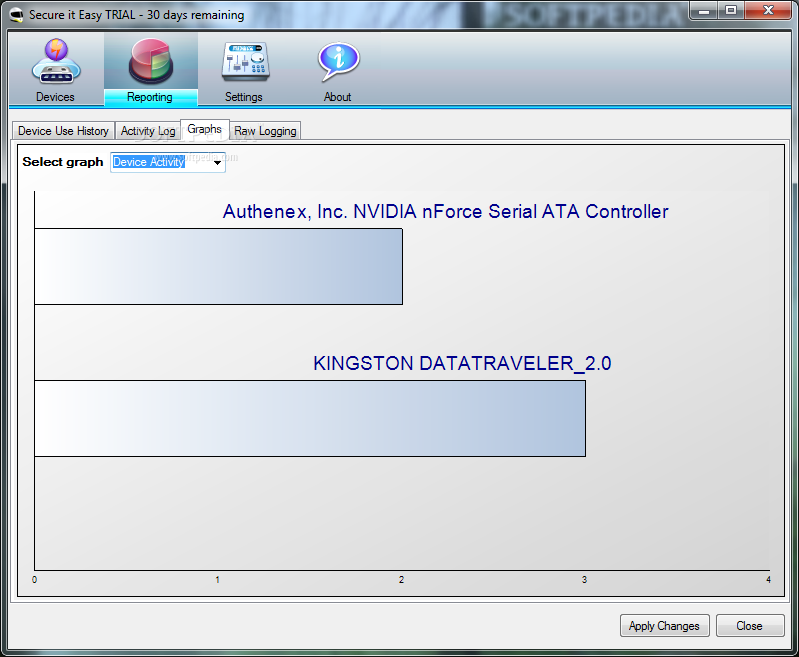Minimize the Secure it Easy window

point(704,10)
